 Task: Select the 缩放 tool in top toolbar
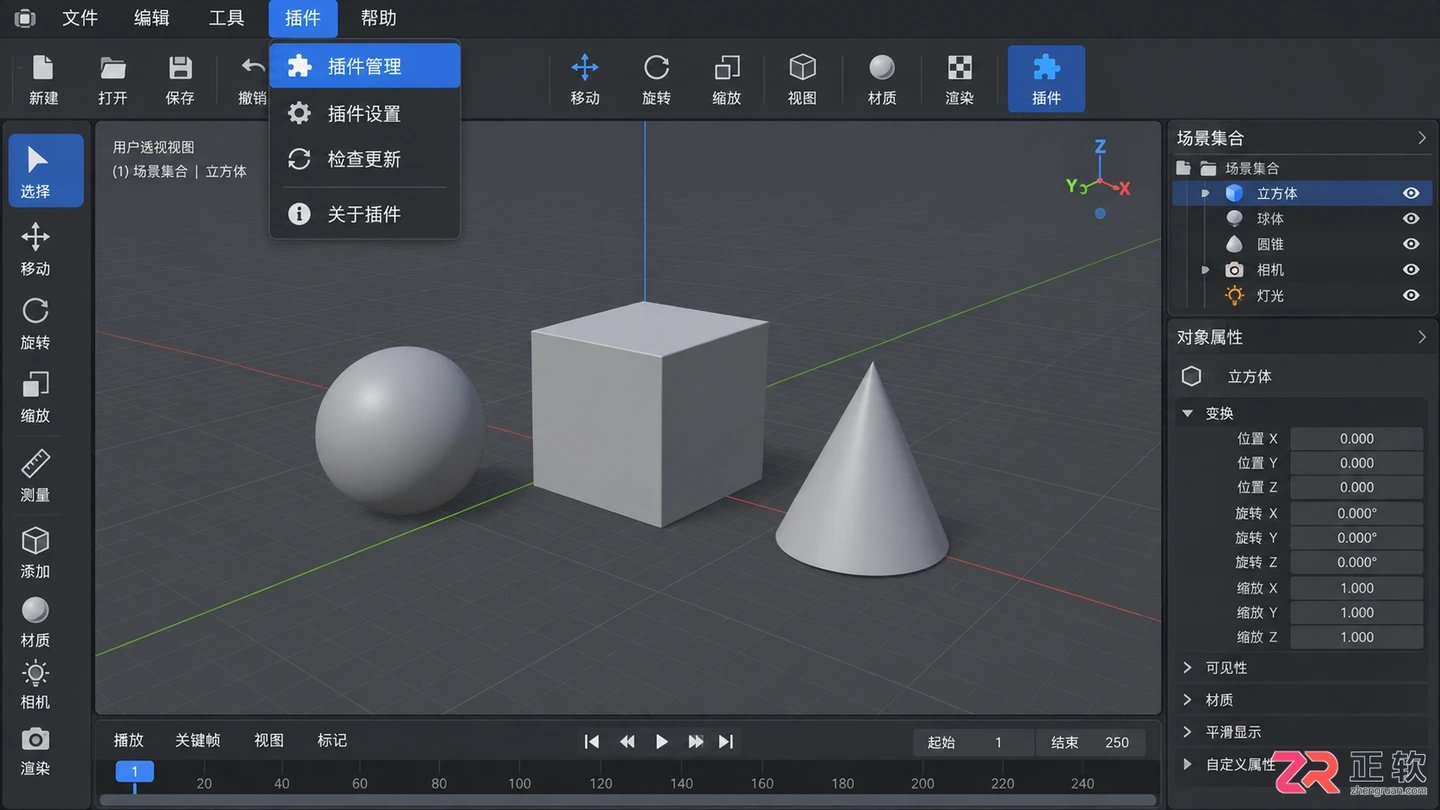pos(727,79)
